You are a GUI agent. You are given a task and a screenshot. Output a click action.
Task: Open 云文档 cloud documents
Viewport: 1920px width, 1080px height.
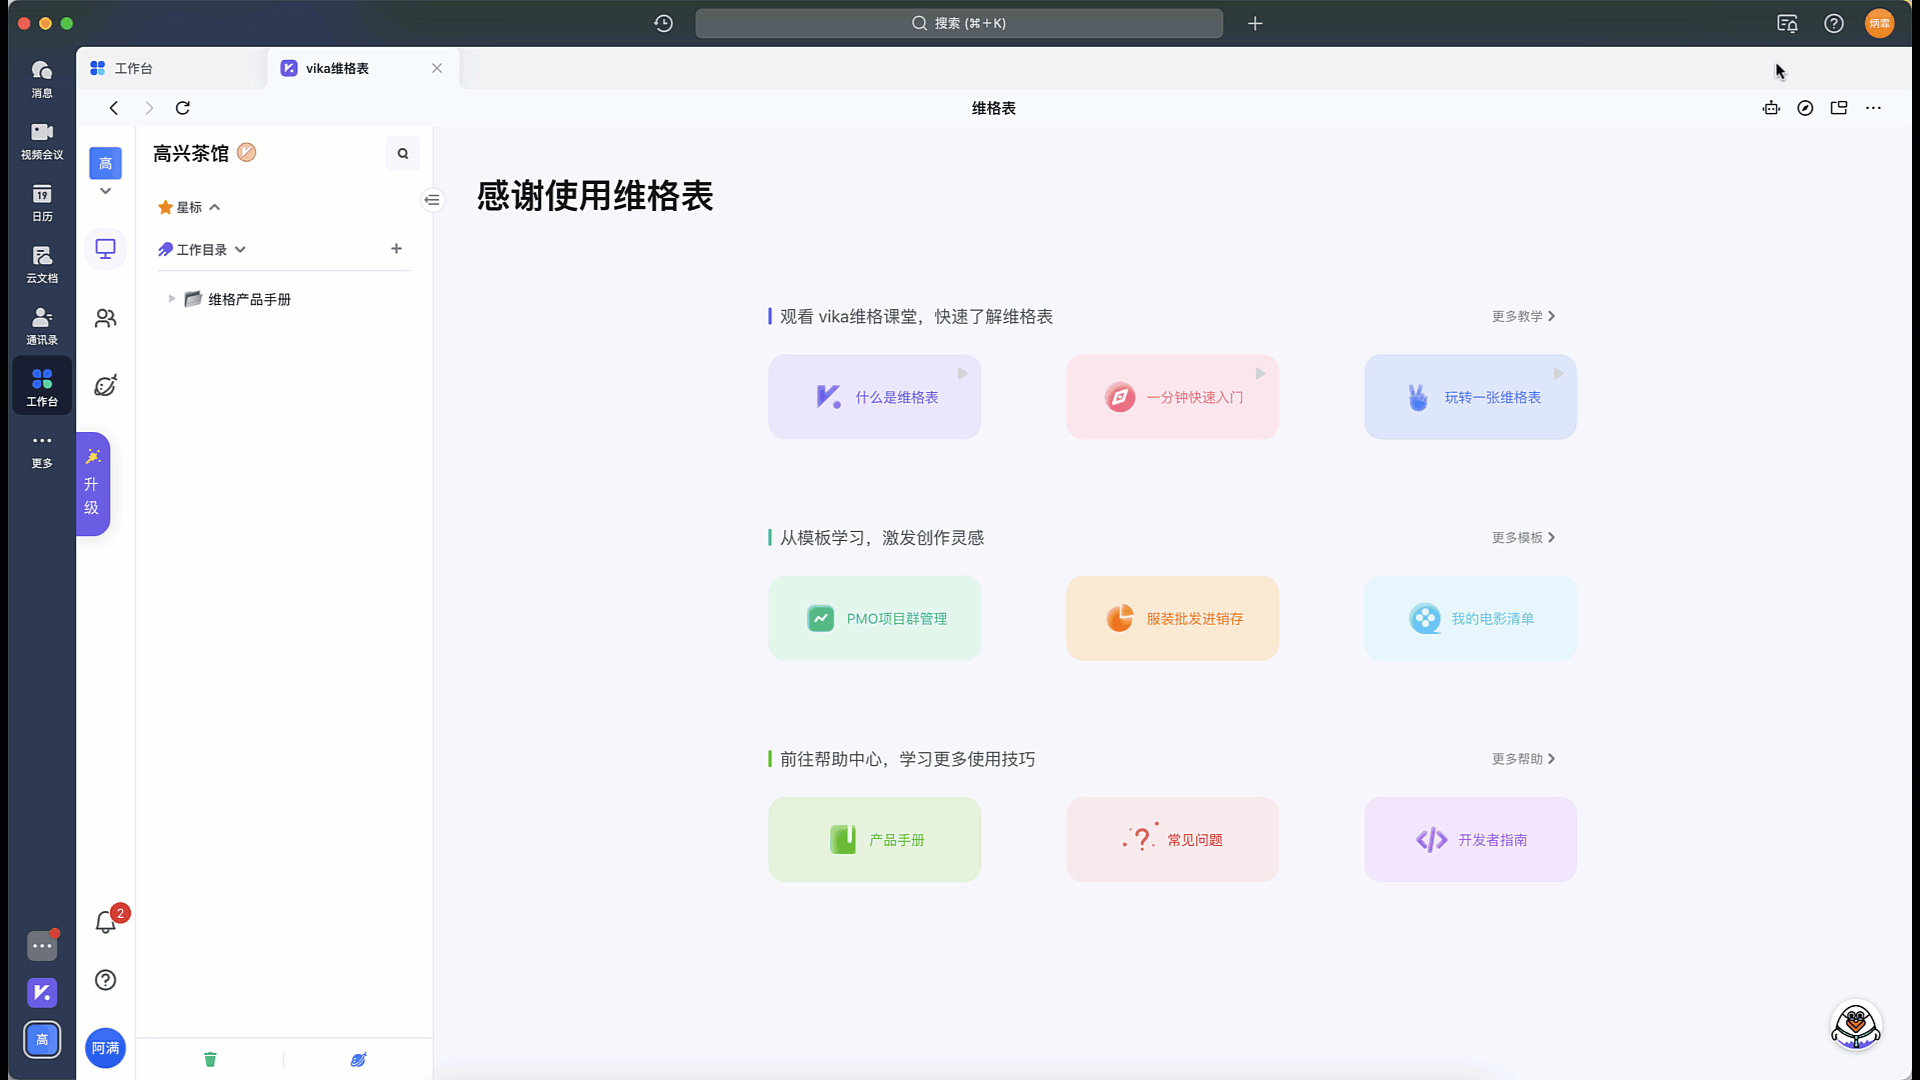tap(42, 264)
